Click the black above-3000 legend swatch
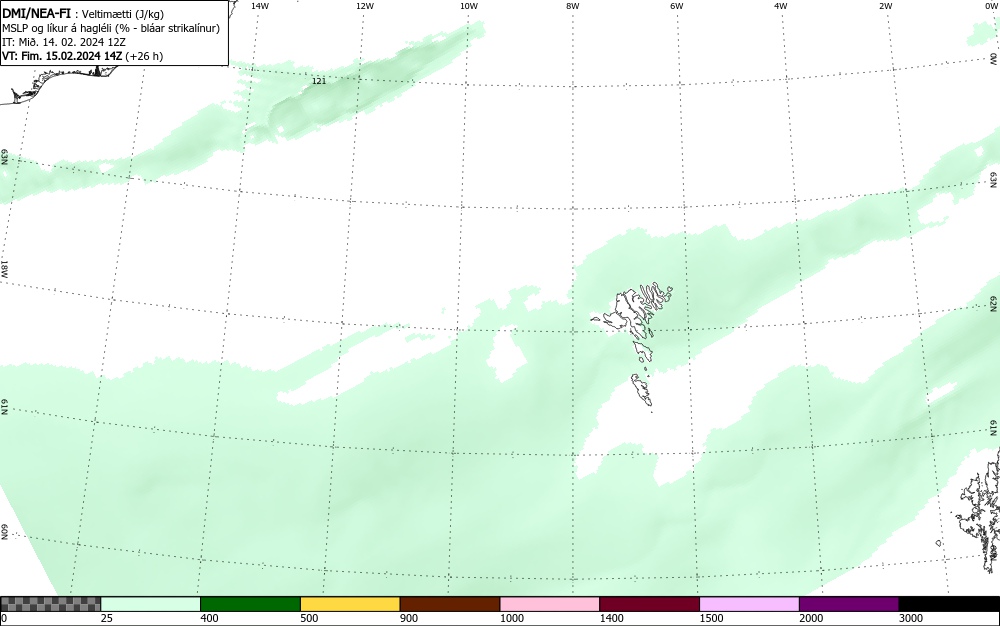The height and width of the screenshot is (626, 1000). 949,604
